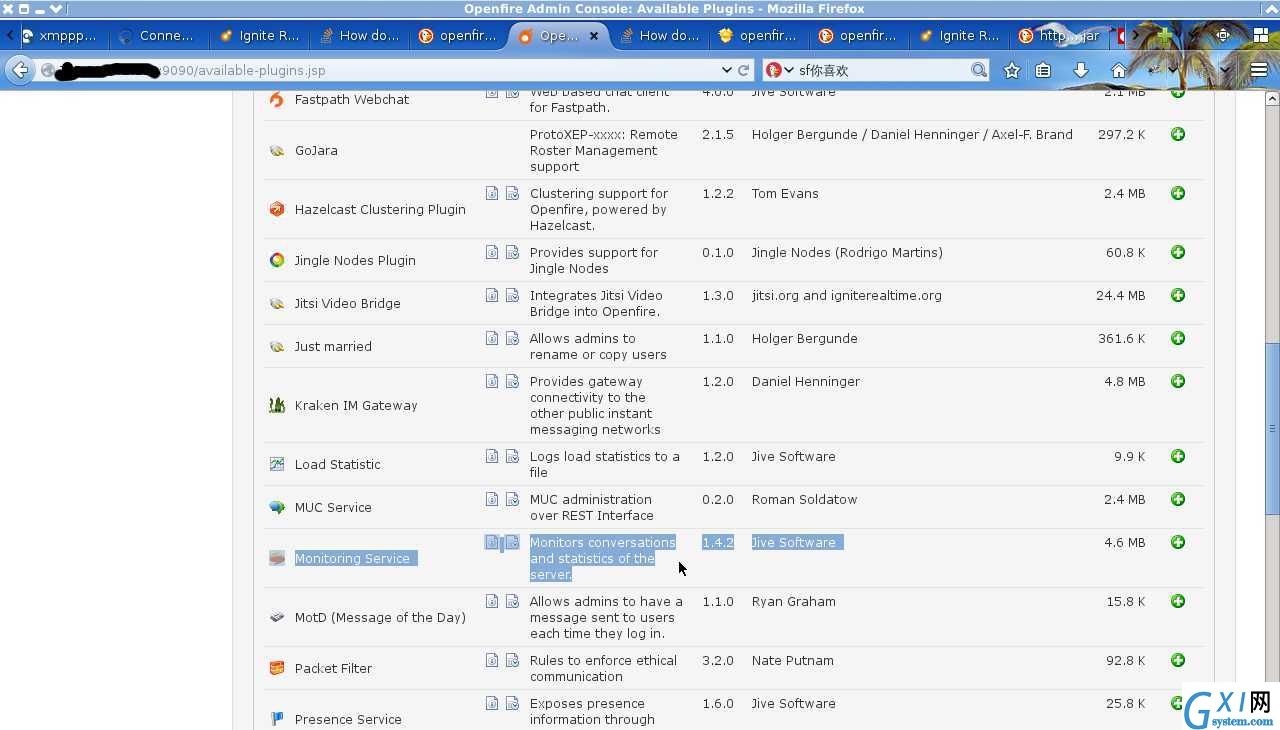
Task: Click the Load Statistic chart icon
Action: click(277, 464)
